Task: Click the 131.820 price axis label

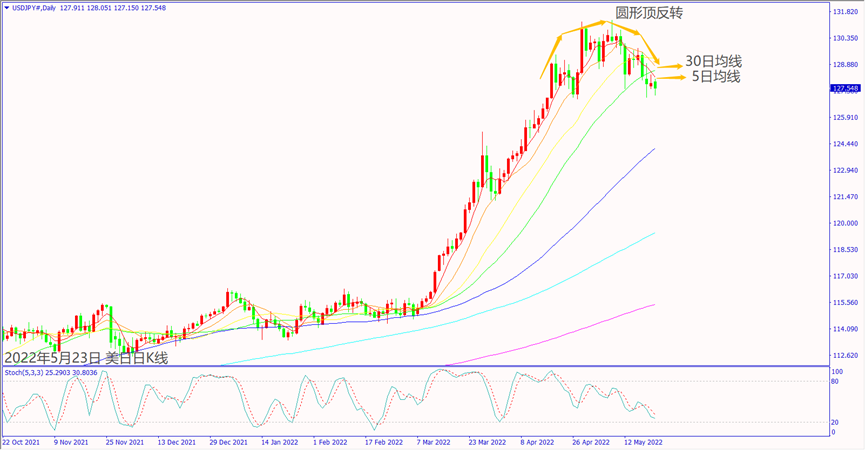Action: tap(845, 12)
